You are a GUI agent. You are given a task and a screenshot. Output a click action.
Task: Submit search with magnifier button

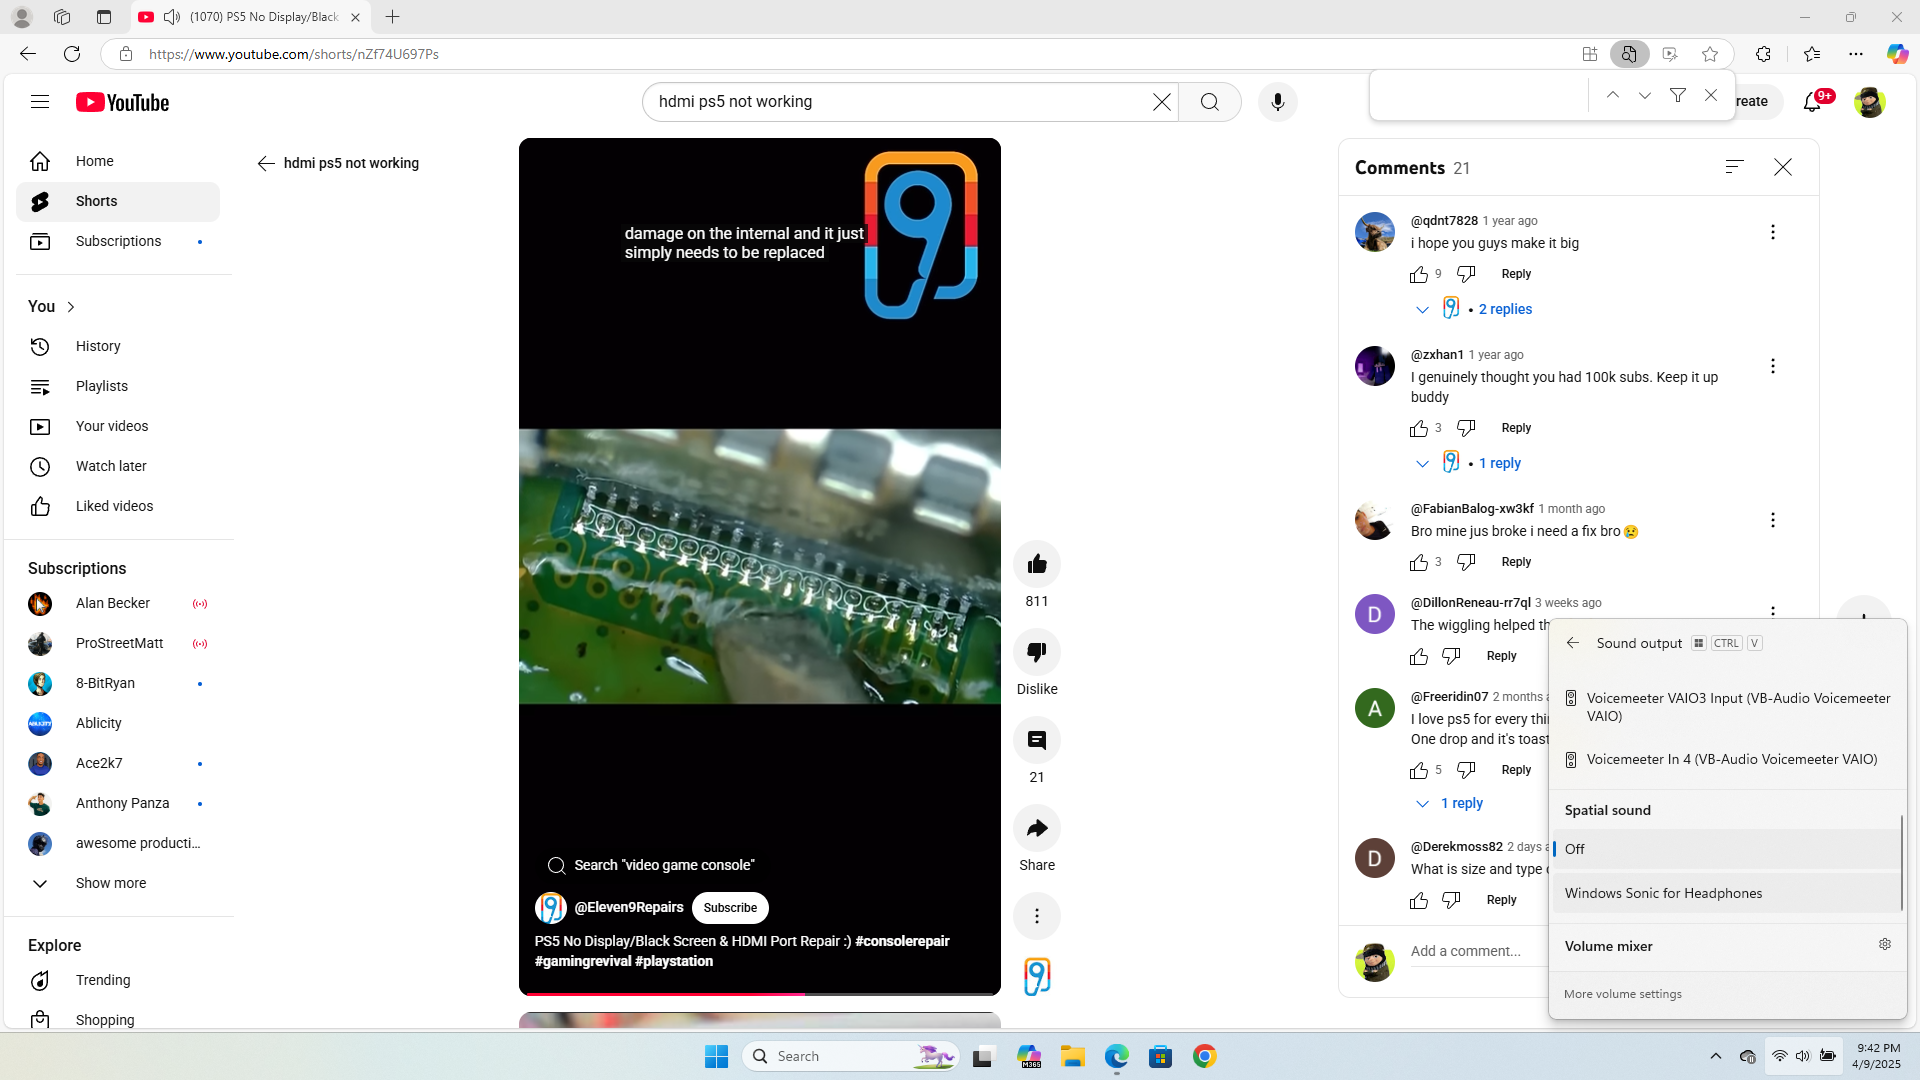tap(1210, 102)
